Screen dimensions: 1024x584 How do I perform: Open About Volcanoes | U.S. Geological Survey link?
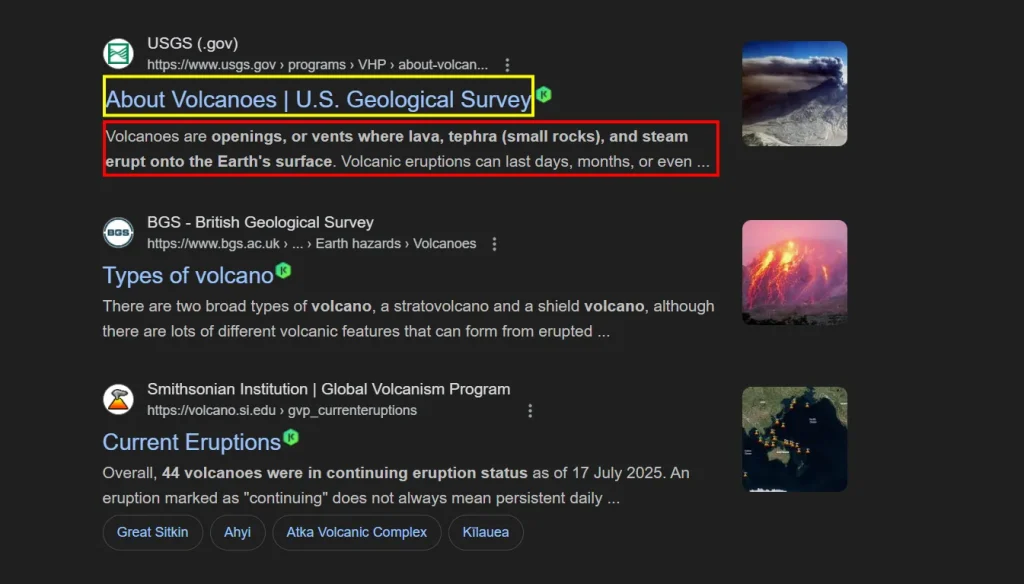coord(318,99)
